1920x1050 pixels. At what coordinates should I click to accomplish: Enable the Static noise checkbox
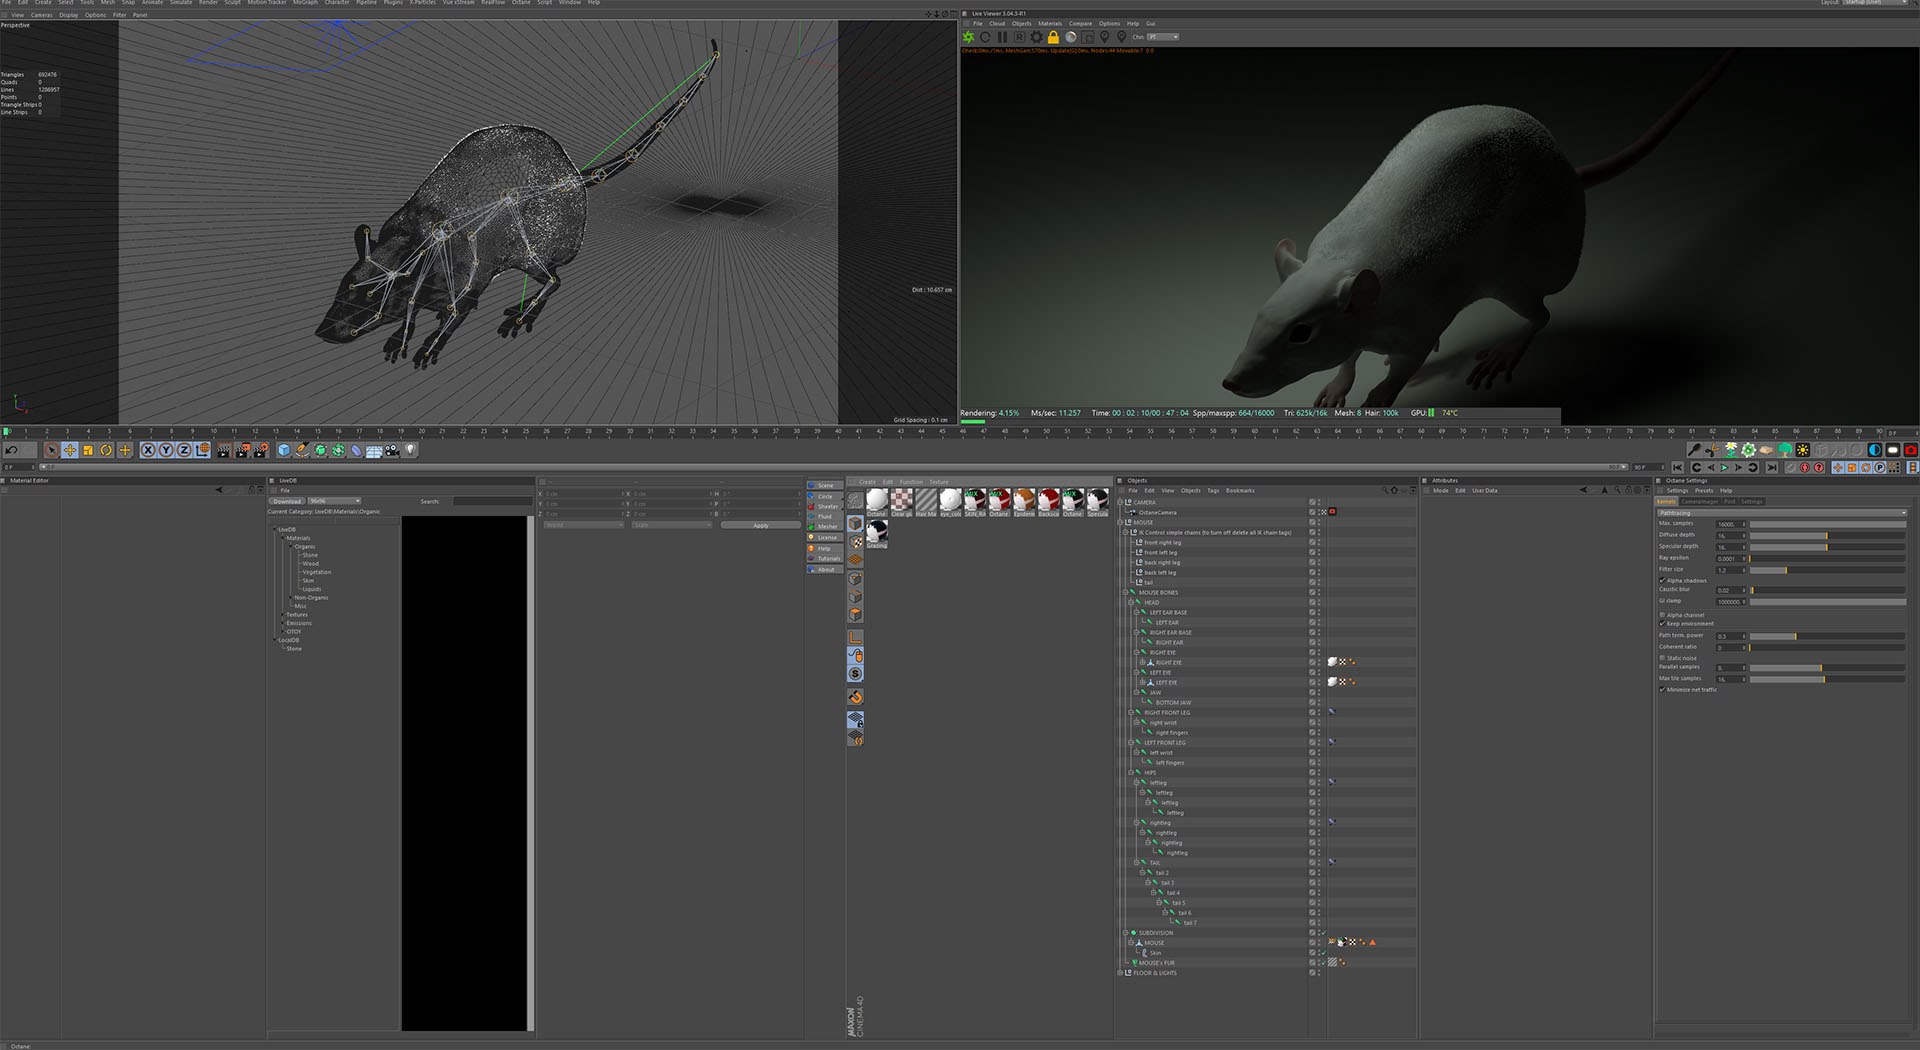(1662, 658)
